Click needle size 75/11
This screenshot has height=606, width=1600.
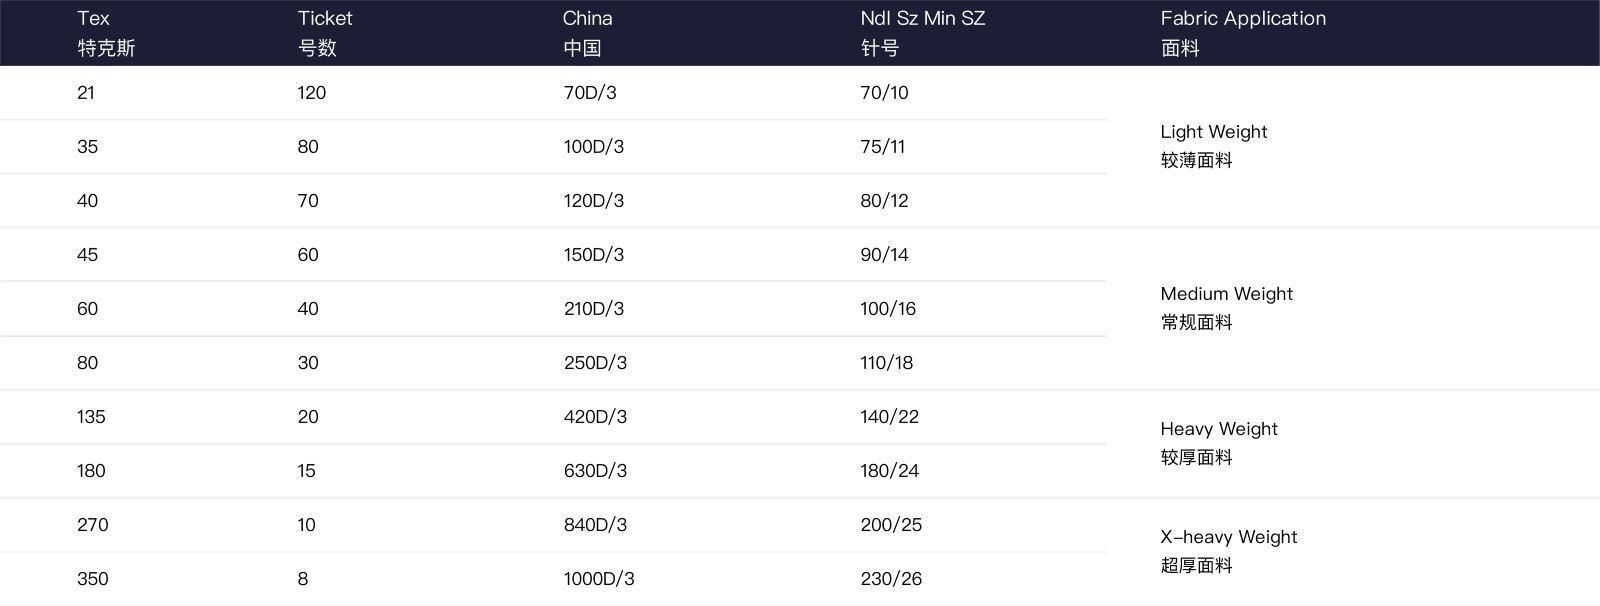click(x=882, y=147)
